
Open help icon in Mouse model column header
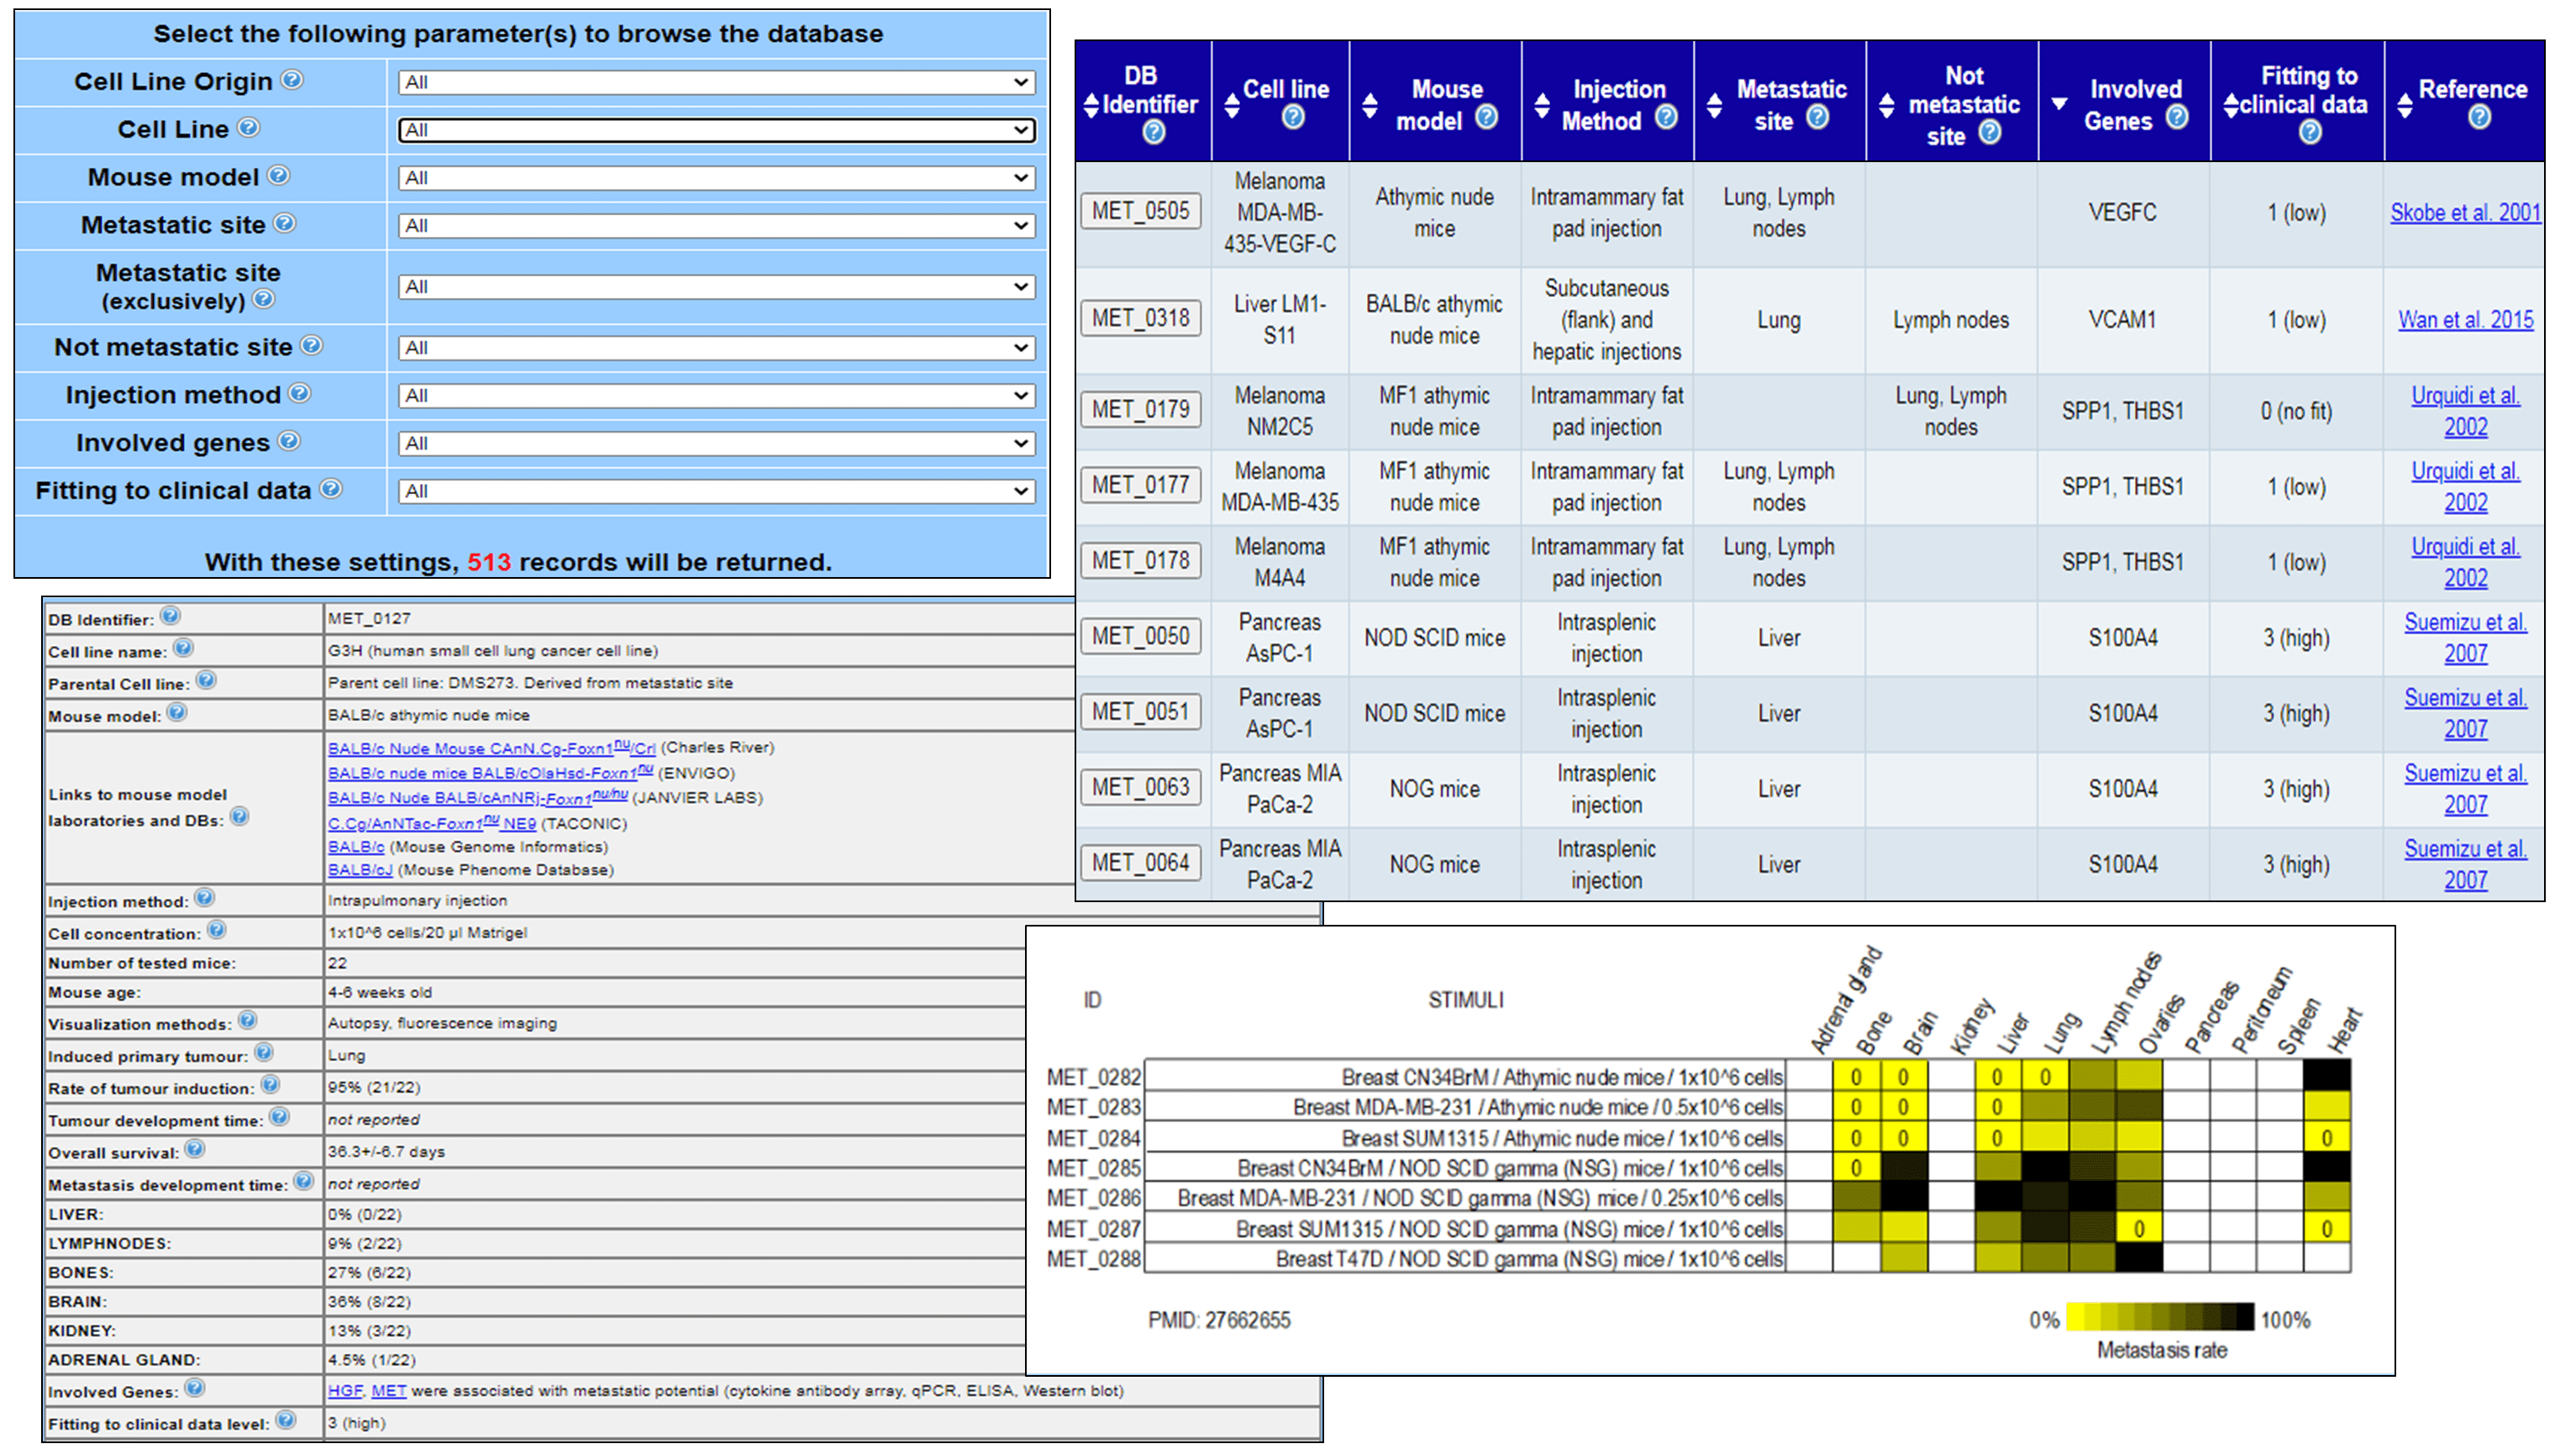pyautogui.click(x=1486, y=118)
